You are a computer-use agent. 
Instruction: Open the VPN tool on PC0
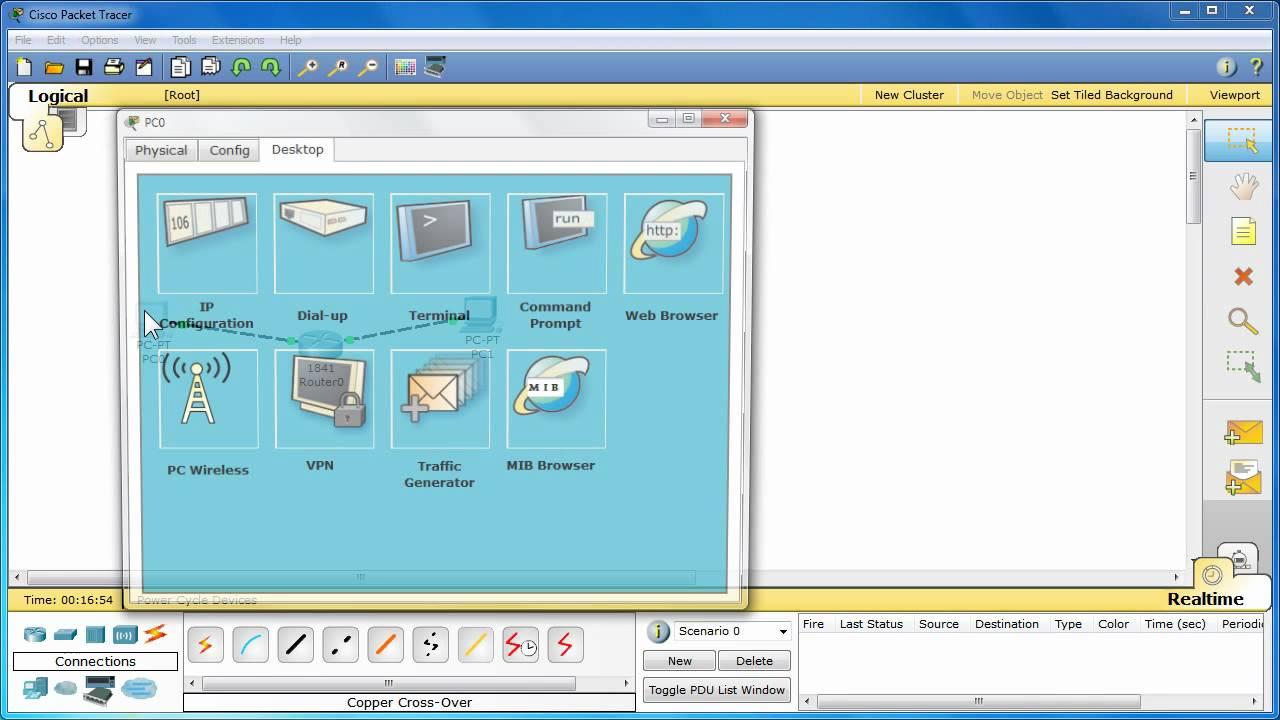(323, 399)
